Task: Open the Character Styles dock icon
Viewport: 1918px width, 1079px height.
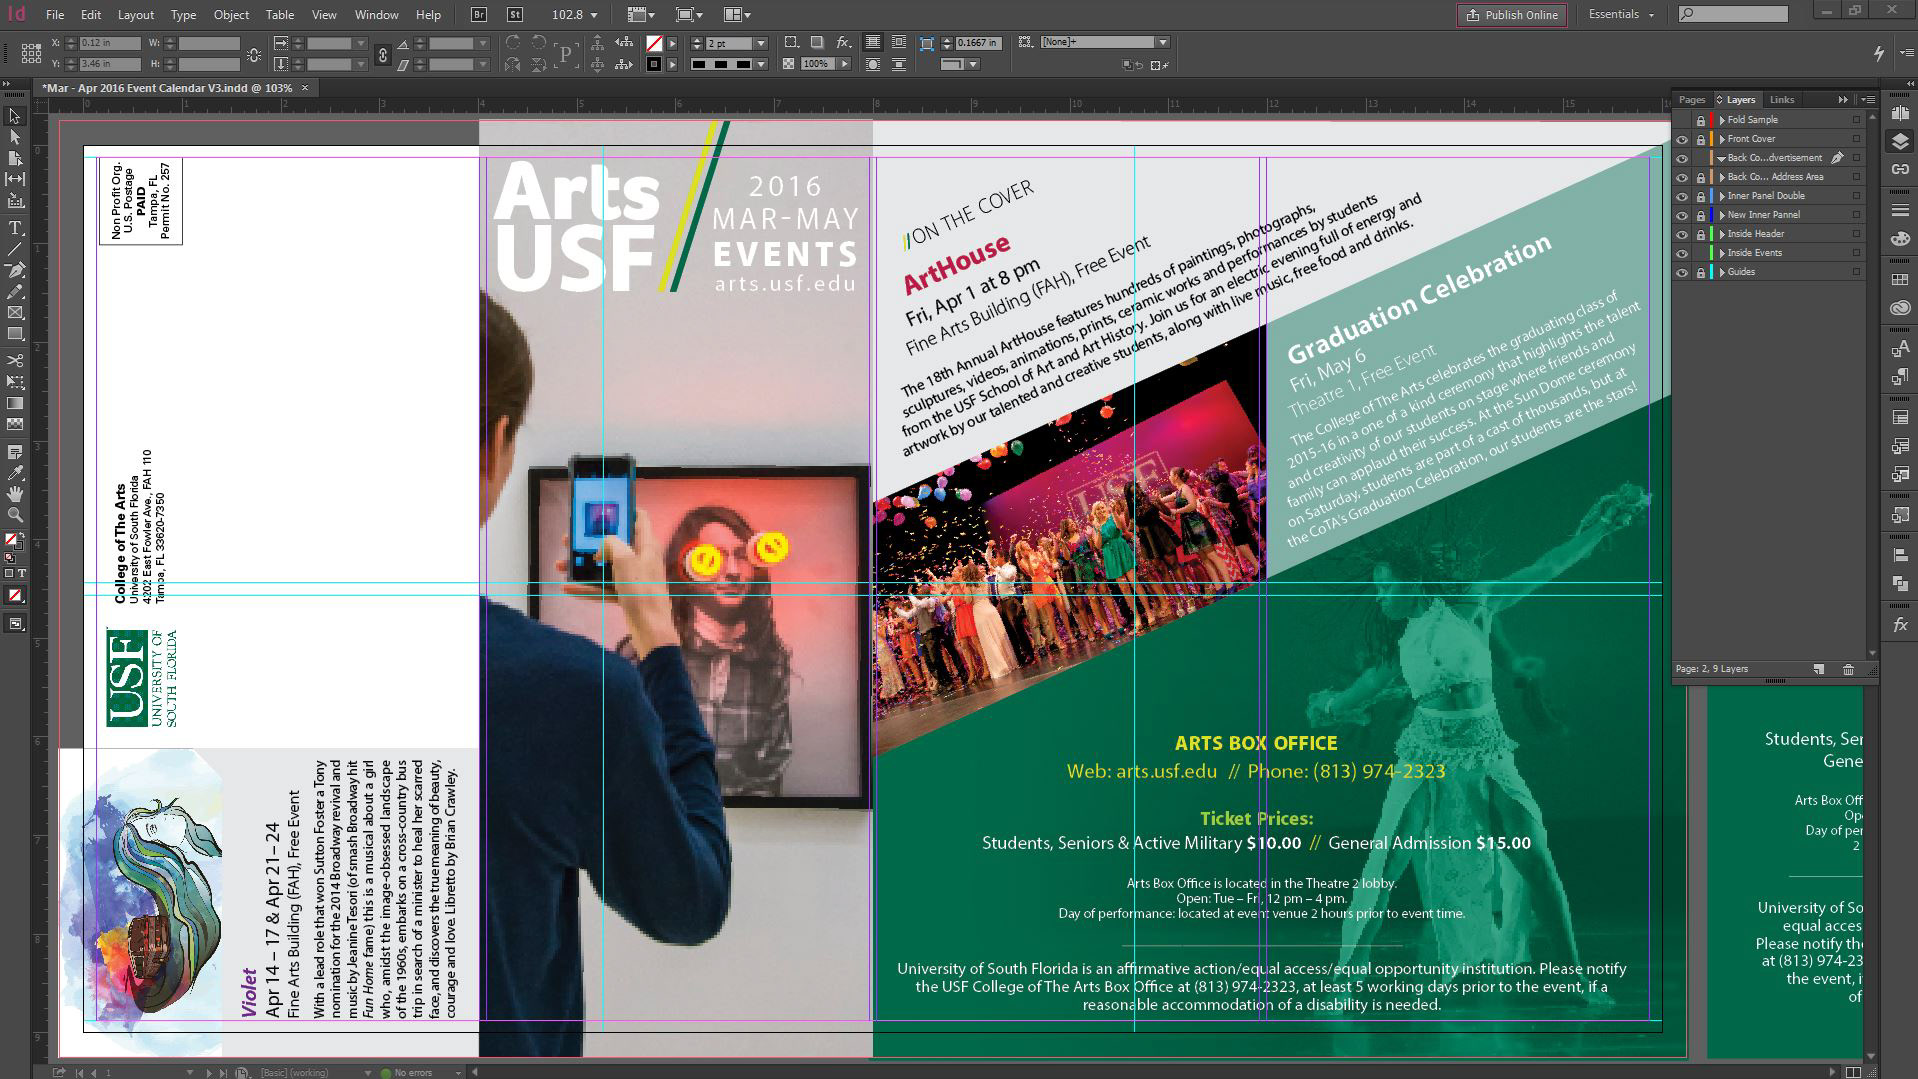Action: click(1900, 347)
